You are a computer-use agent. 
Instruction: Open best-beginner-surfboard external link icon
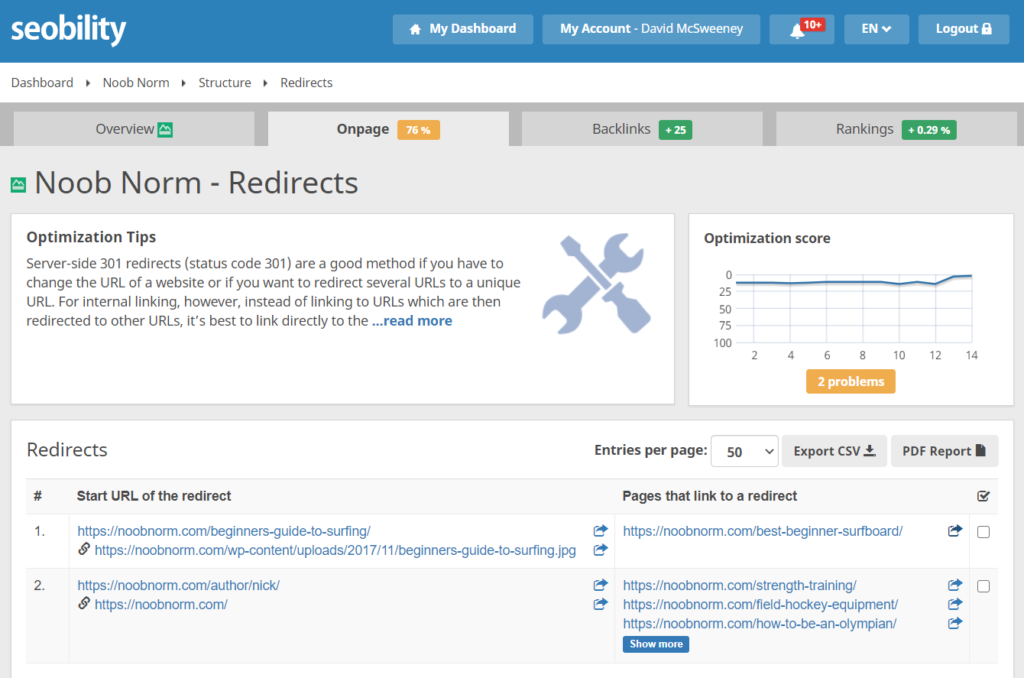955,530
